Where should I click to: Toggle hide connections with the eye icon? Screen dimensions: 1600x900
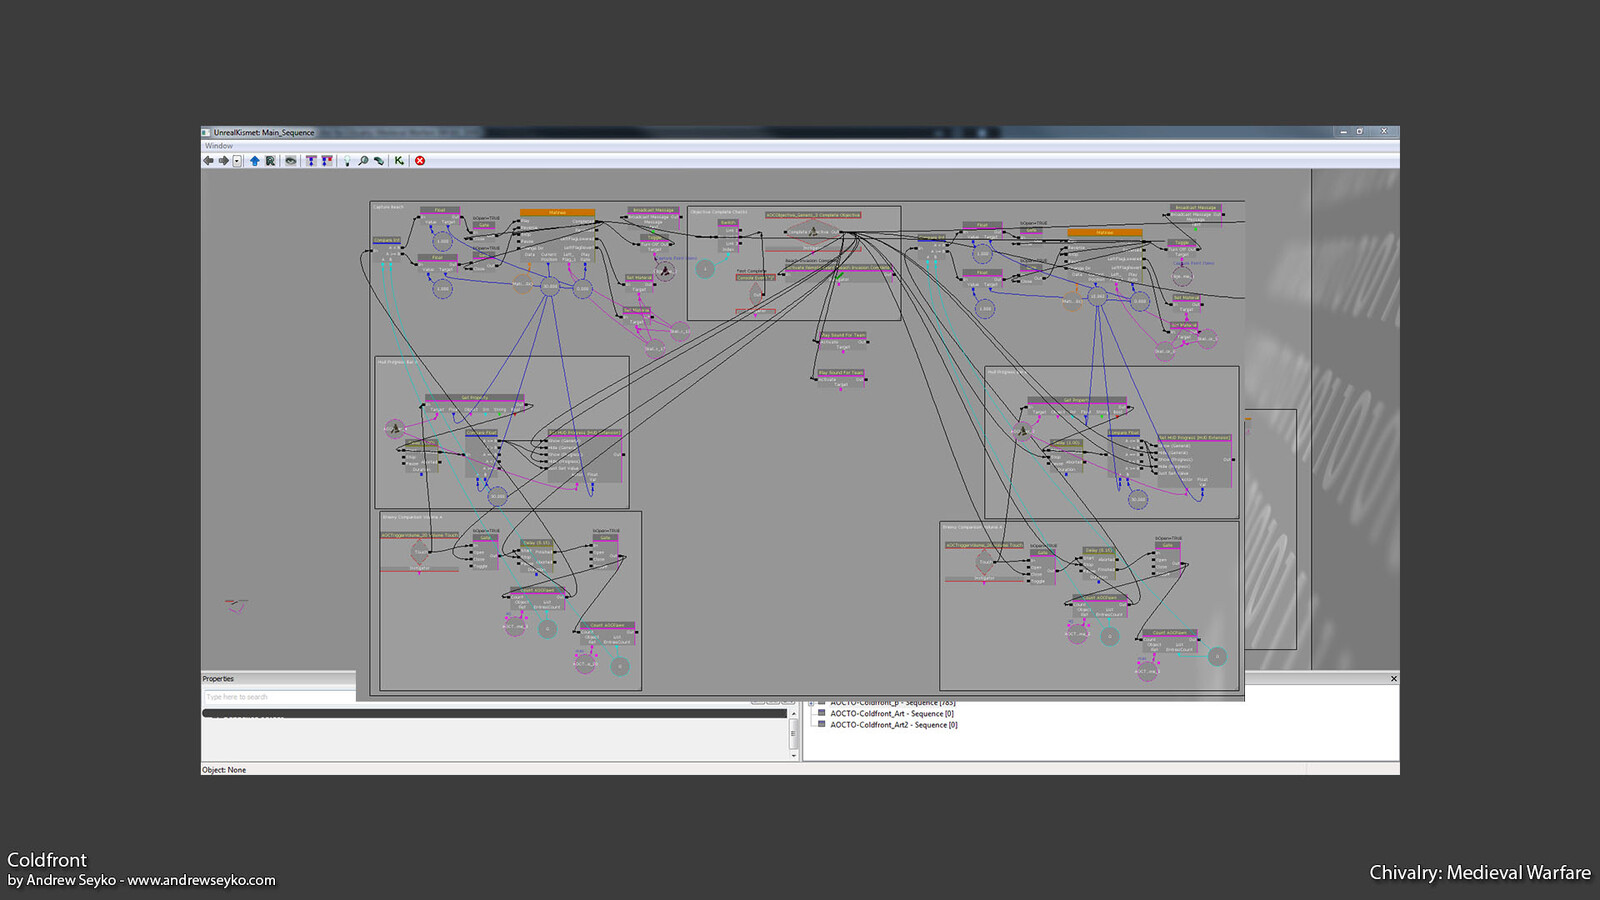[290, 160]
